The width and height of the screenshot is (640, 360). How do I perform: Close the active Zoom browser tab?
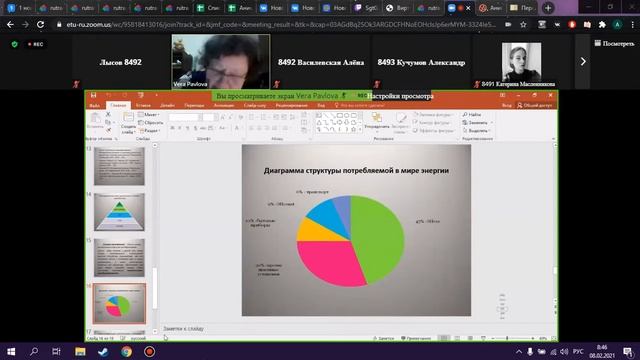468,8
